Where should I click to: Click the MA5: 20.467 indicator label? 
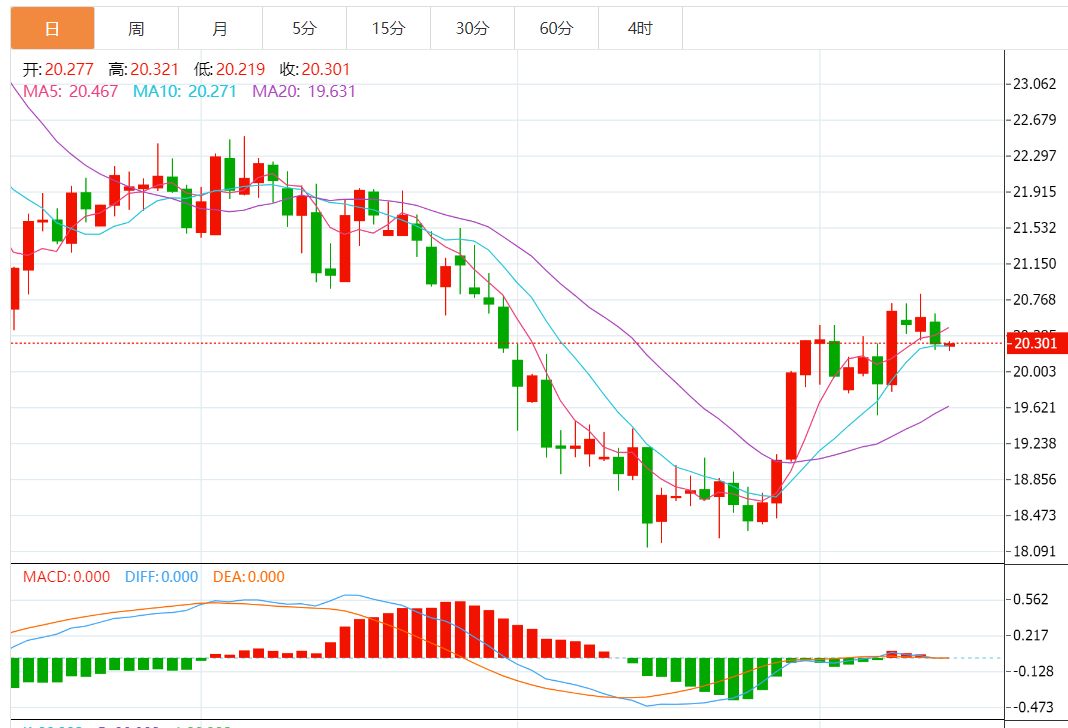point(71,91)
